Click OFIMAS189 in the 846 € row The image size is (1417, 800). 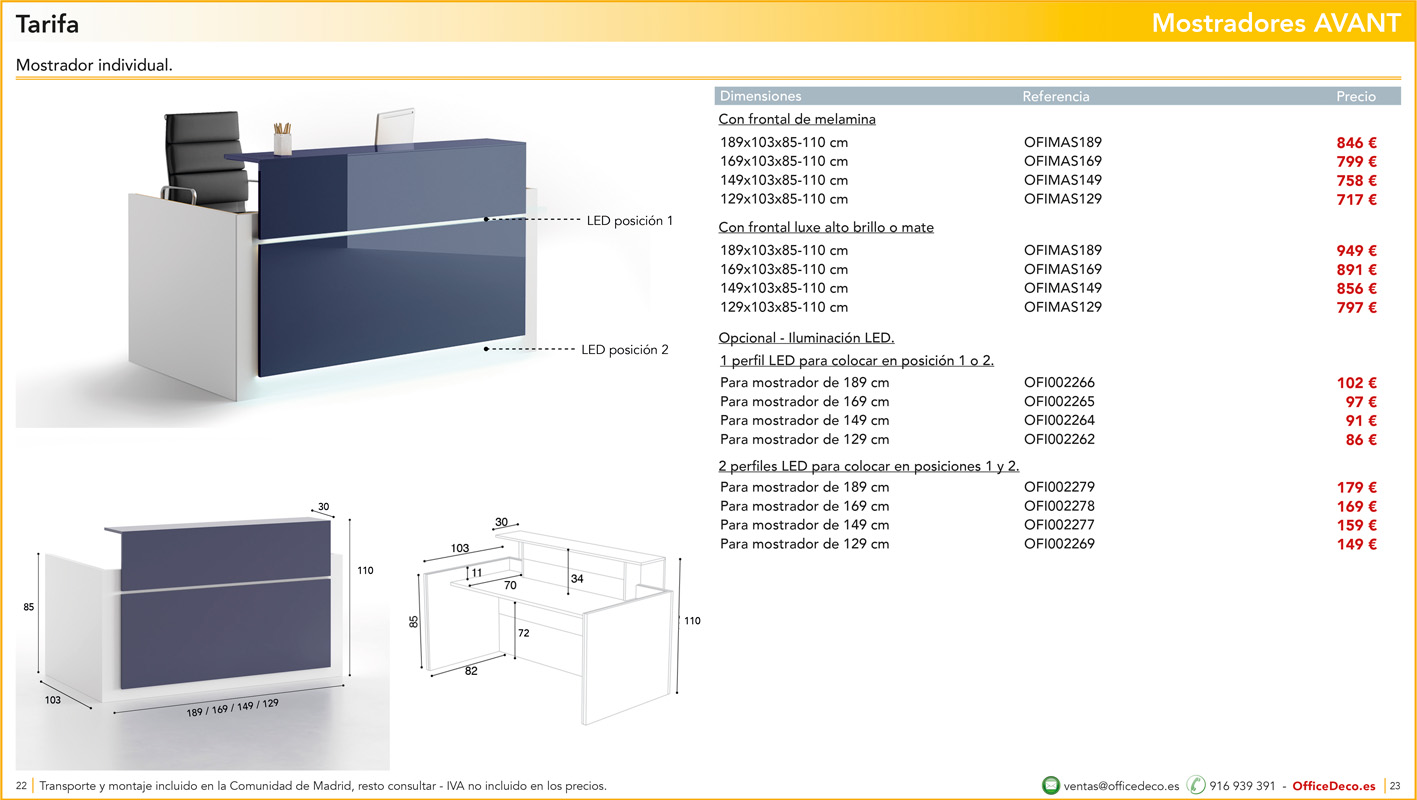tap(1062, 142)
